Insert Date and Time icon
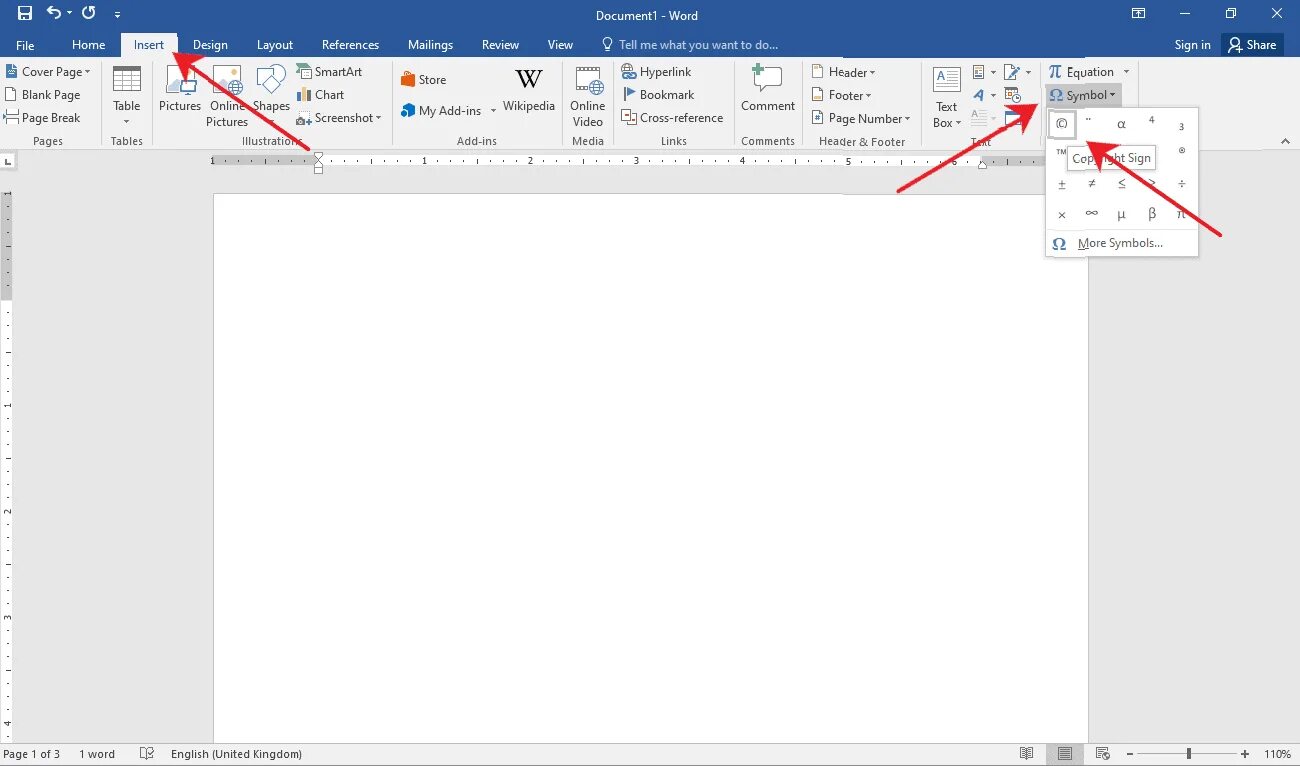 [1012, 96]
